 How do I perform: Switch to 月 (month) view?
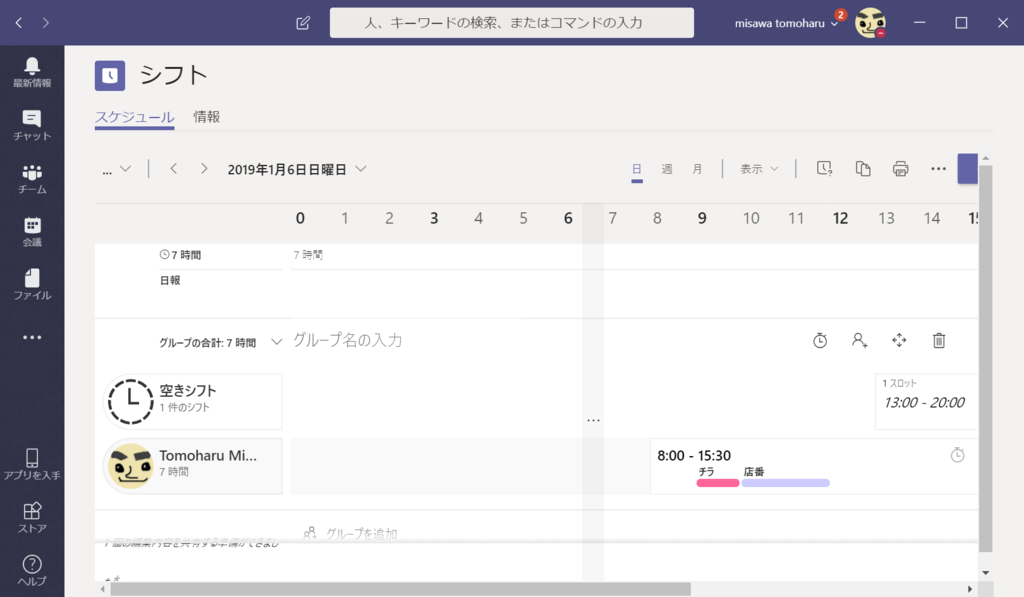point(695,169)
